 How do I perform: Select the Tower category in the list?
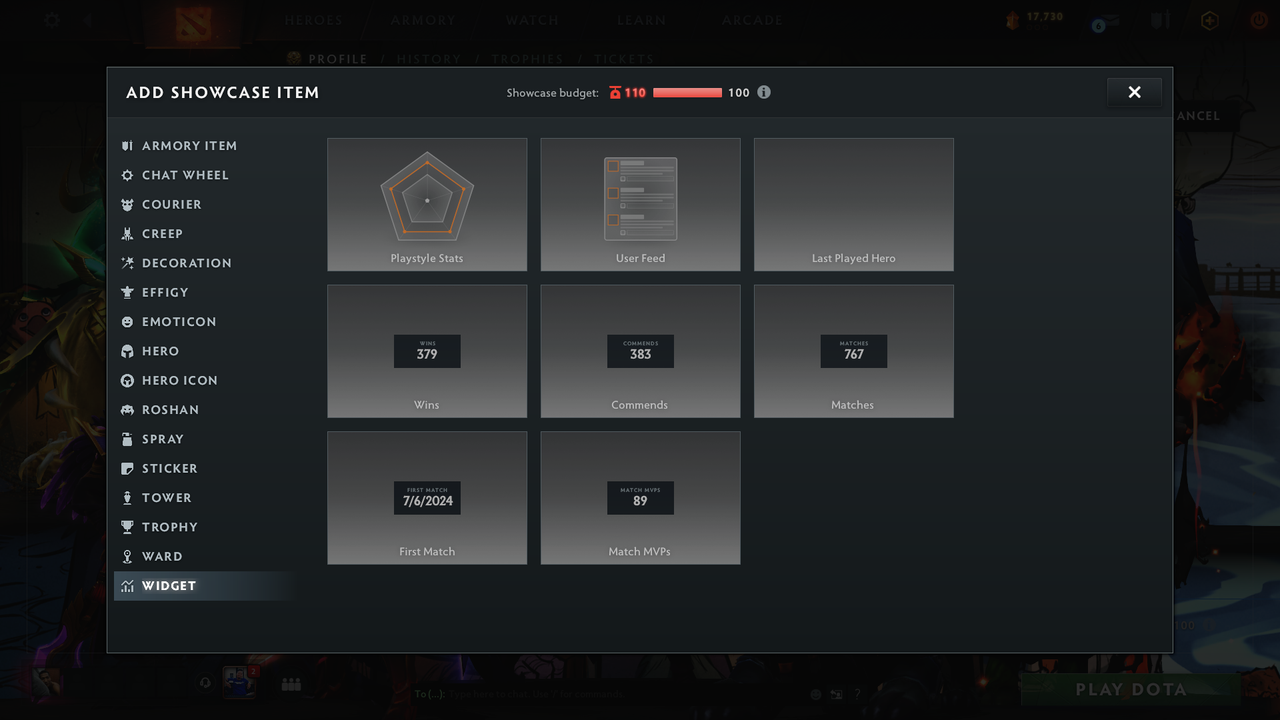(x=164, y=497)
